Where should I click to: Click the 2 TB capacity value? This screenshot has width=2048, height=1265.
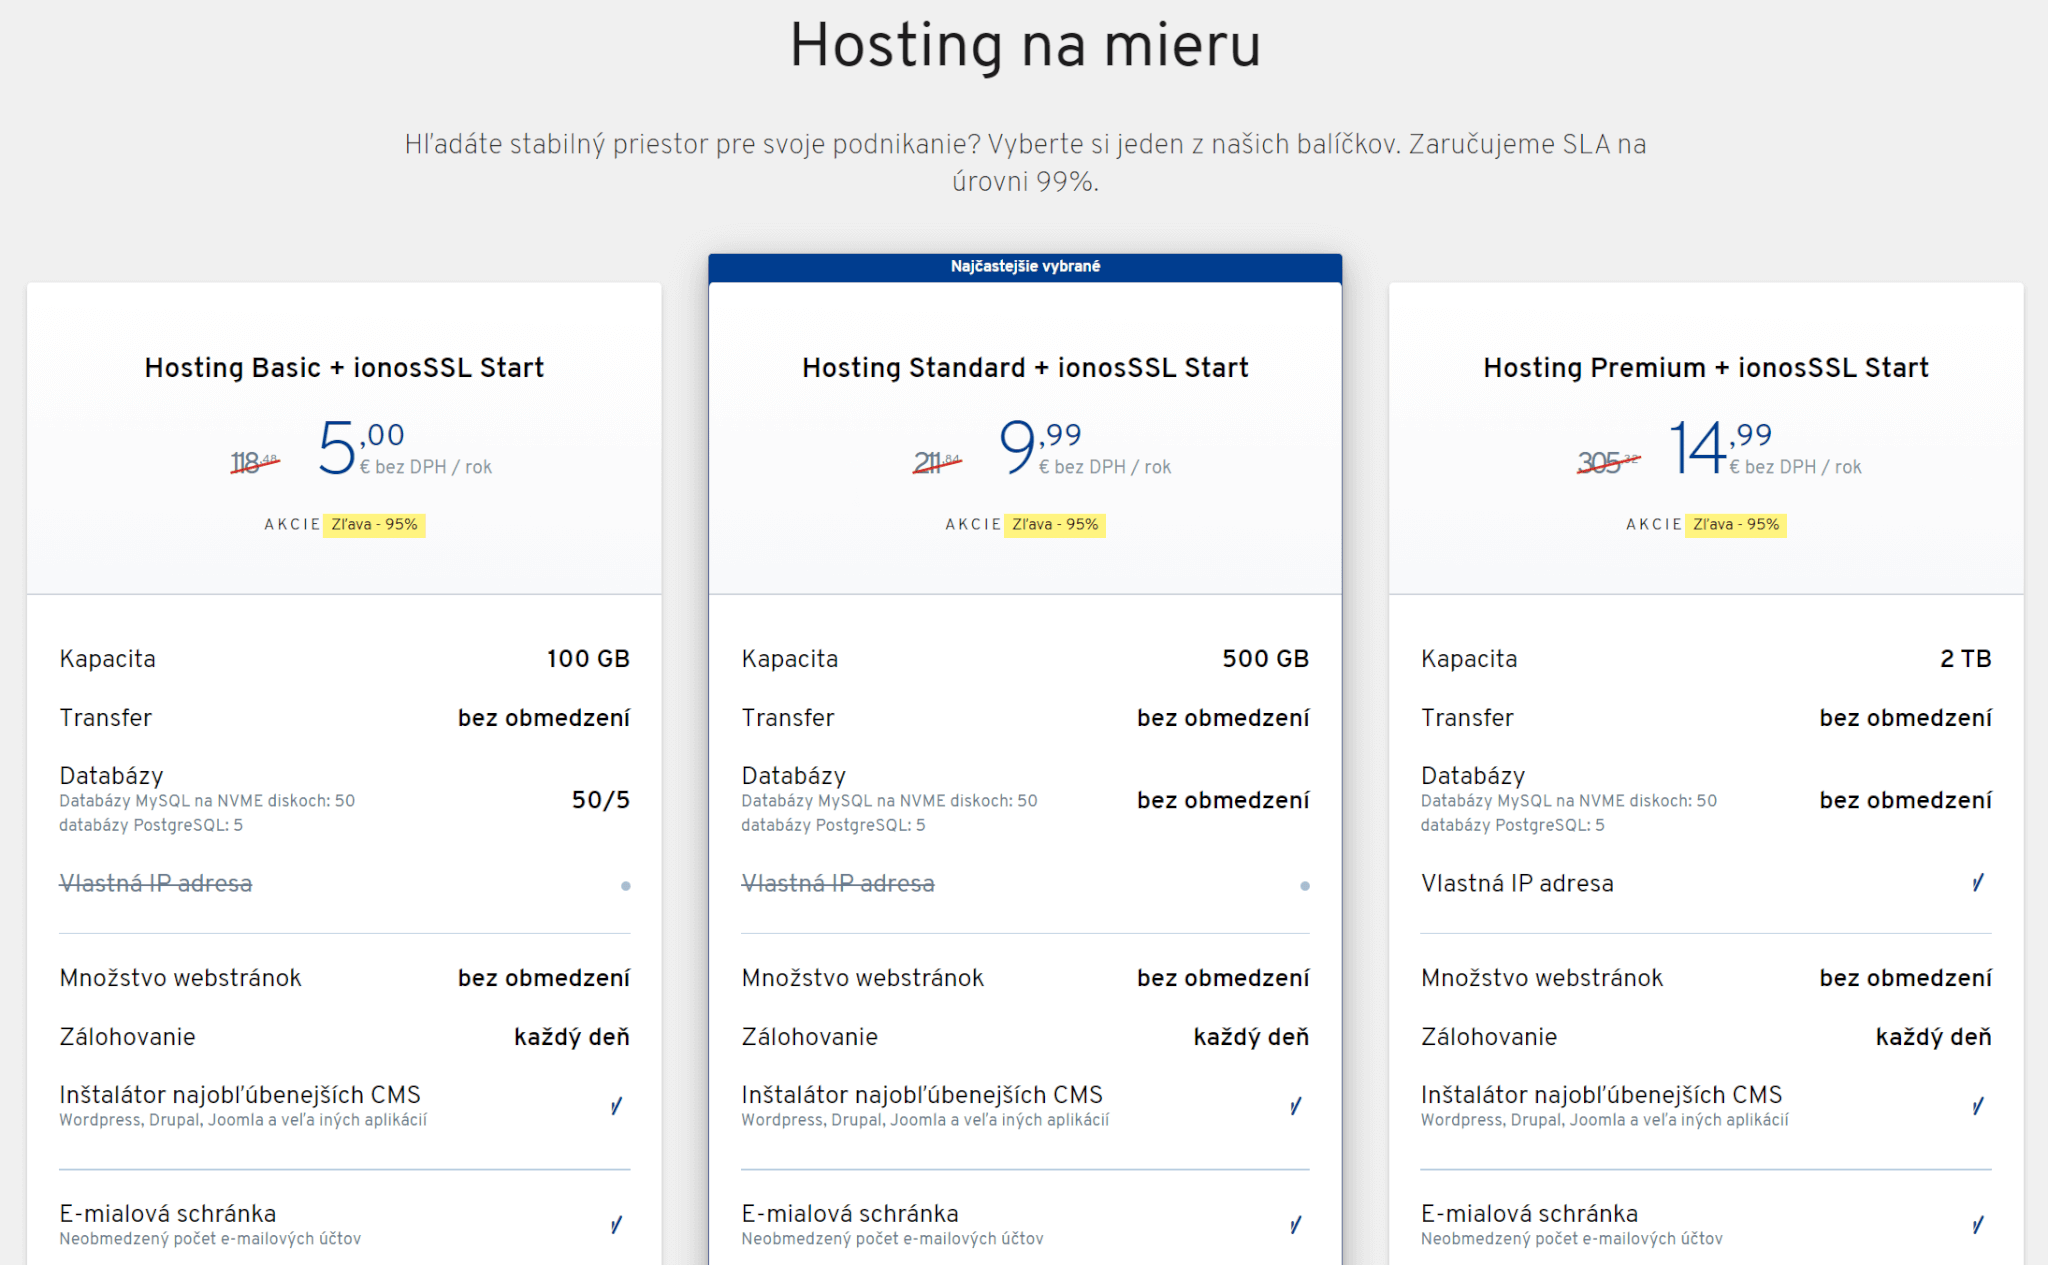point(1966,659)
